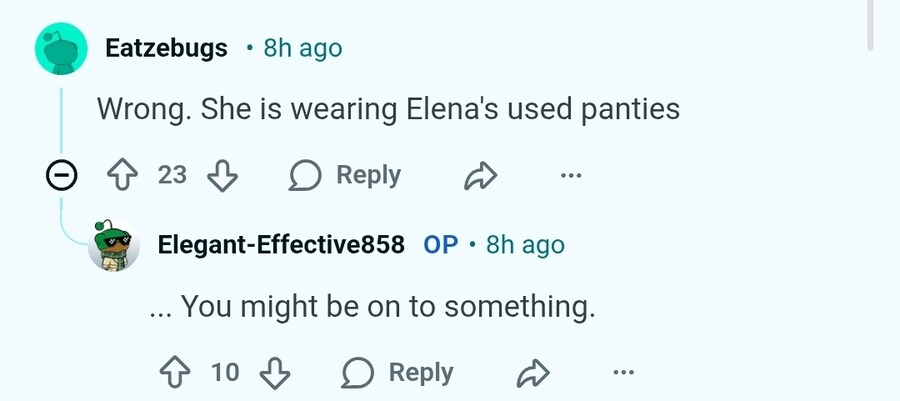The height and width of the screenshot is (401, 900).
Task: Upvote the Eatzebugs comment
Action: [120, 176]
